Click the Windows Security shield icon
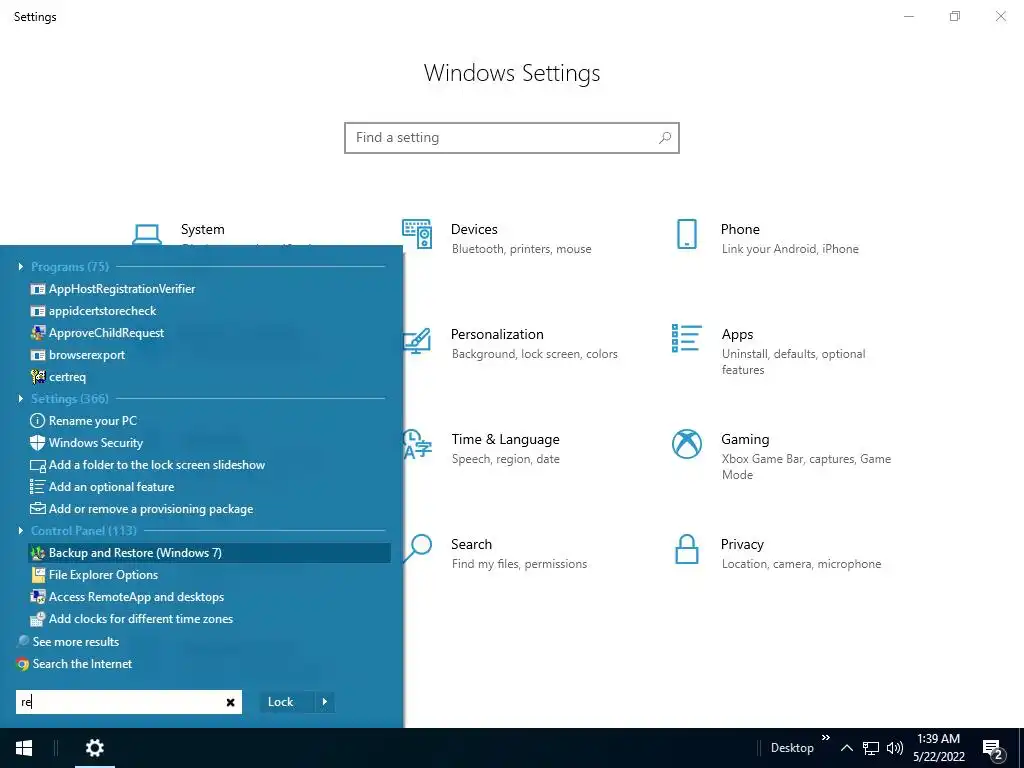This screenshot has height=768, width=1024. pyautogui.click(x=38, y=443)
